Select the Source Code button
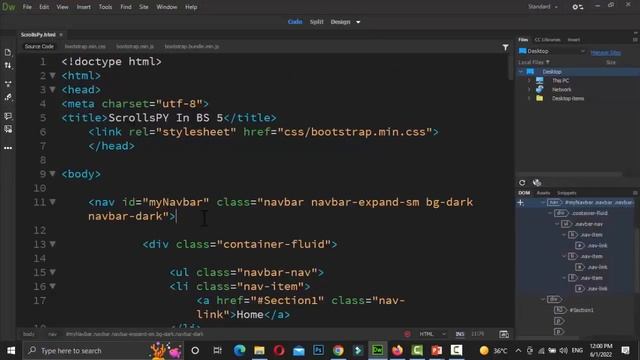The width and height of the screenshot is (640, 360). [x=39, y=47]
